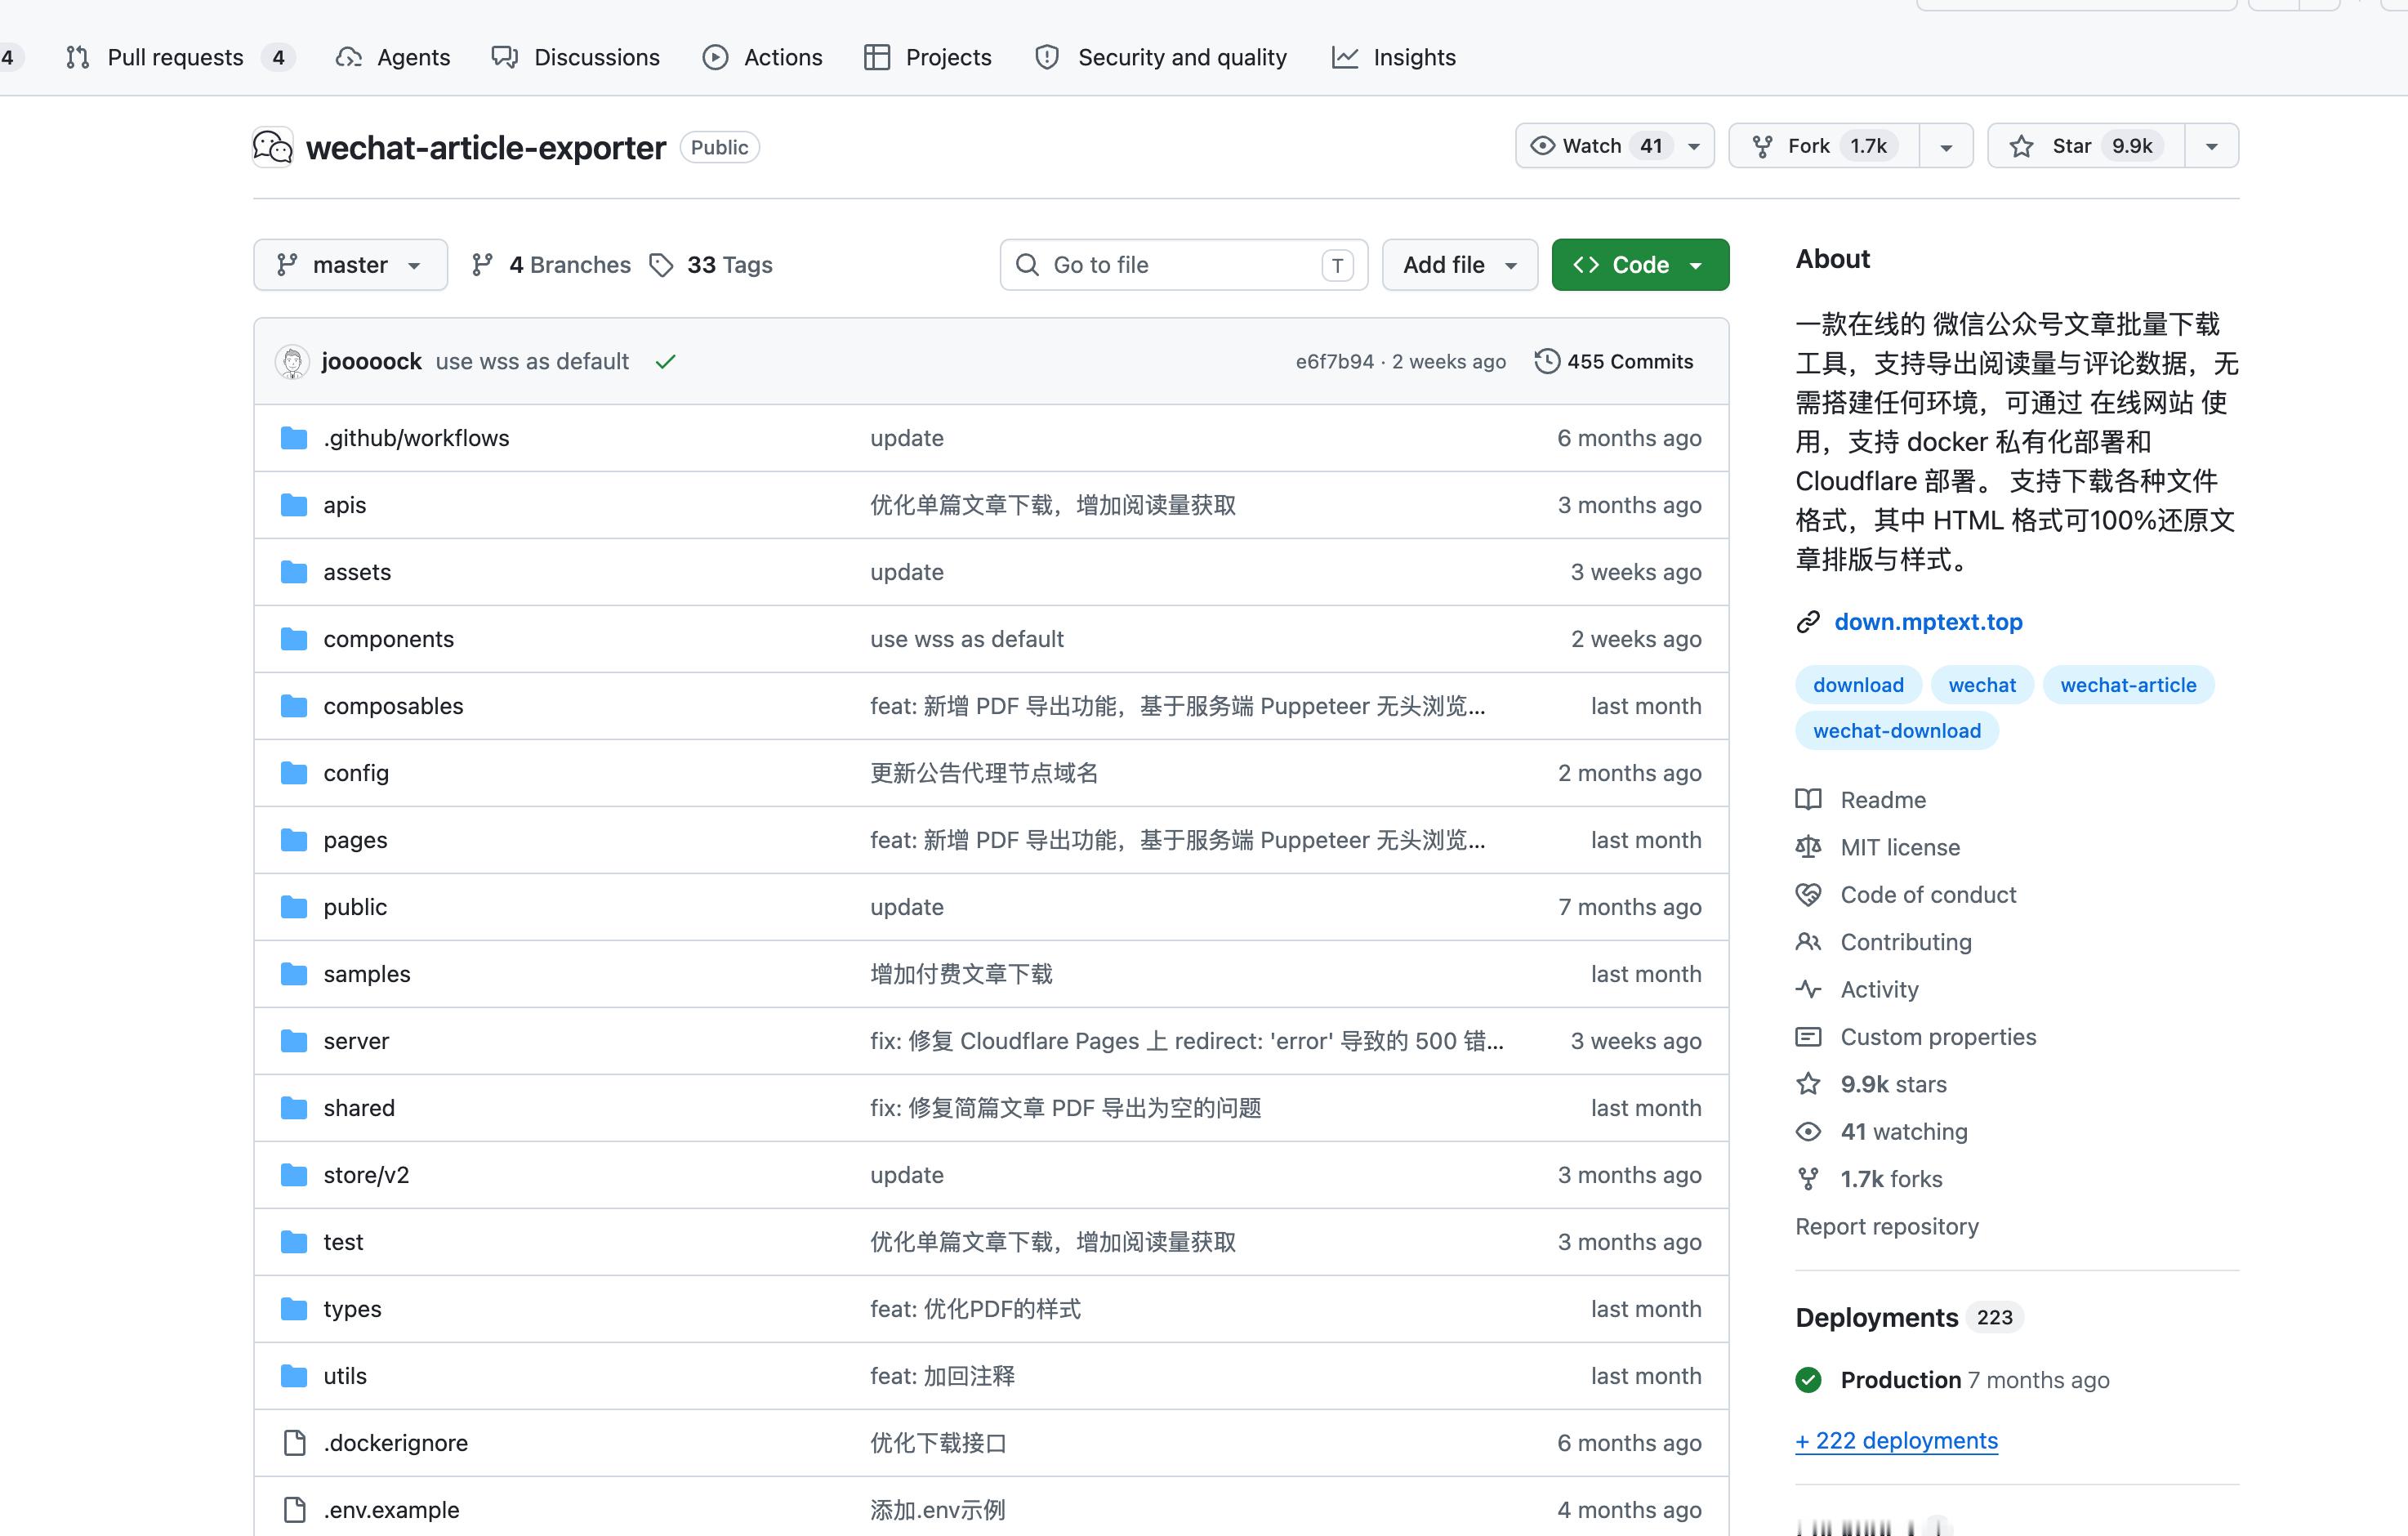Go to the Projects tab
Screen dimensions: 2408x1536
928,57
